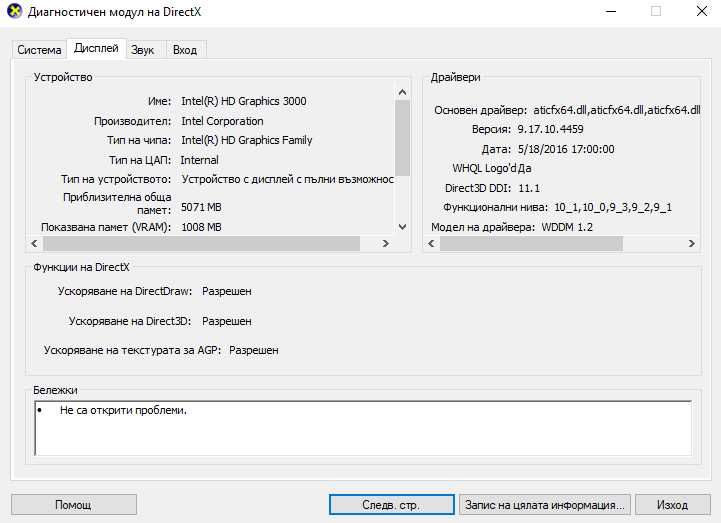Select the Дисплей tab
The height and width of the screenshot is (523, 721).
click(x=96, y=48)
